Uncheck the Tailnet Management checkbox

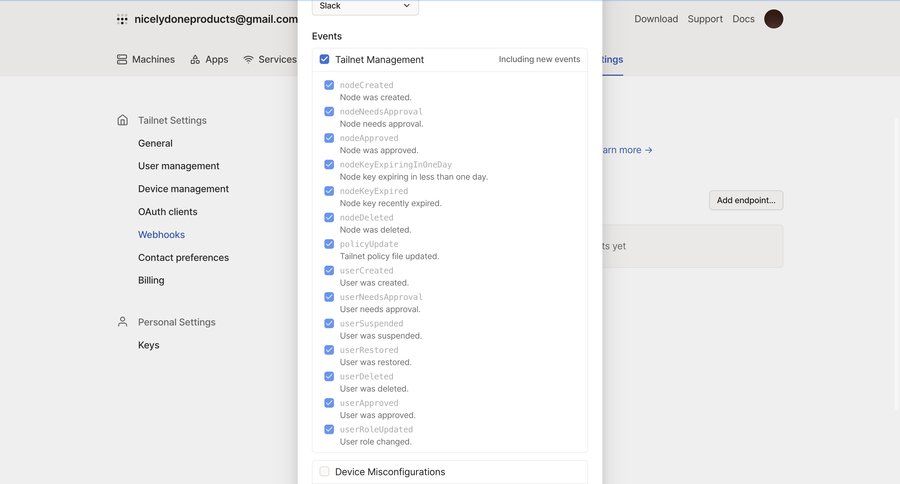pyautogui.click(x=324, y=59)
